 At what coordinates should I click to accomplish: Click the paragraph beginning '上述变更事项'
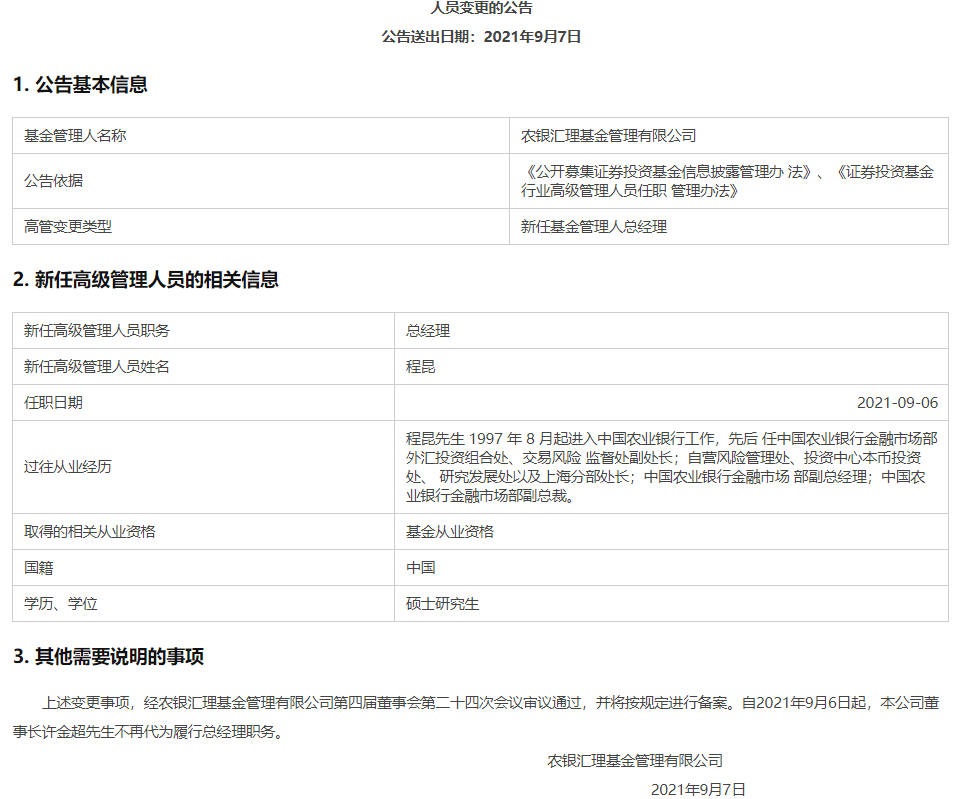click(x=476, y=717)
